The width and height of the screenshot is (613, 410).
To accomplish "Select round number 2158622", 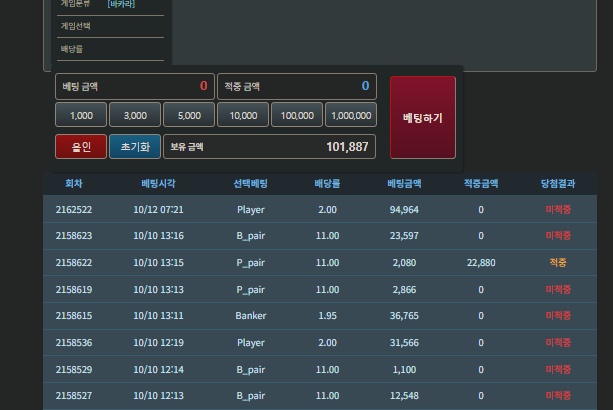I will 73,262.
